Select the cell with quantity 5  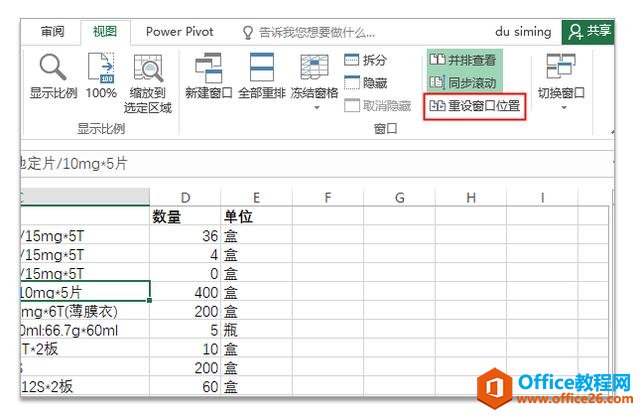185,330
